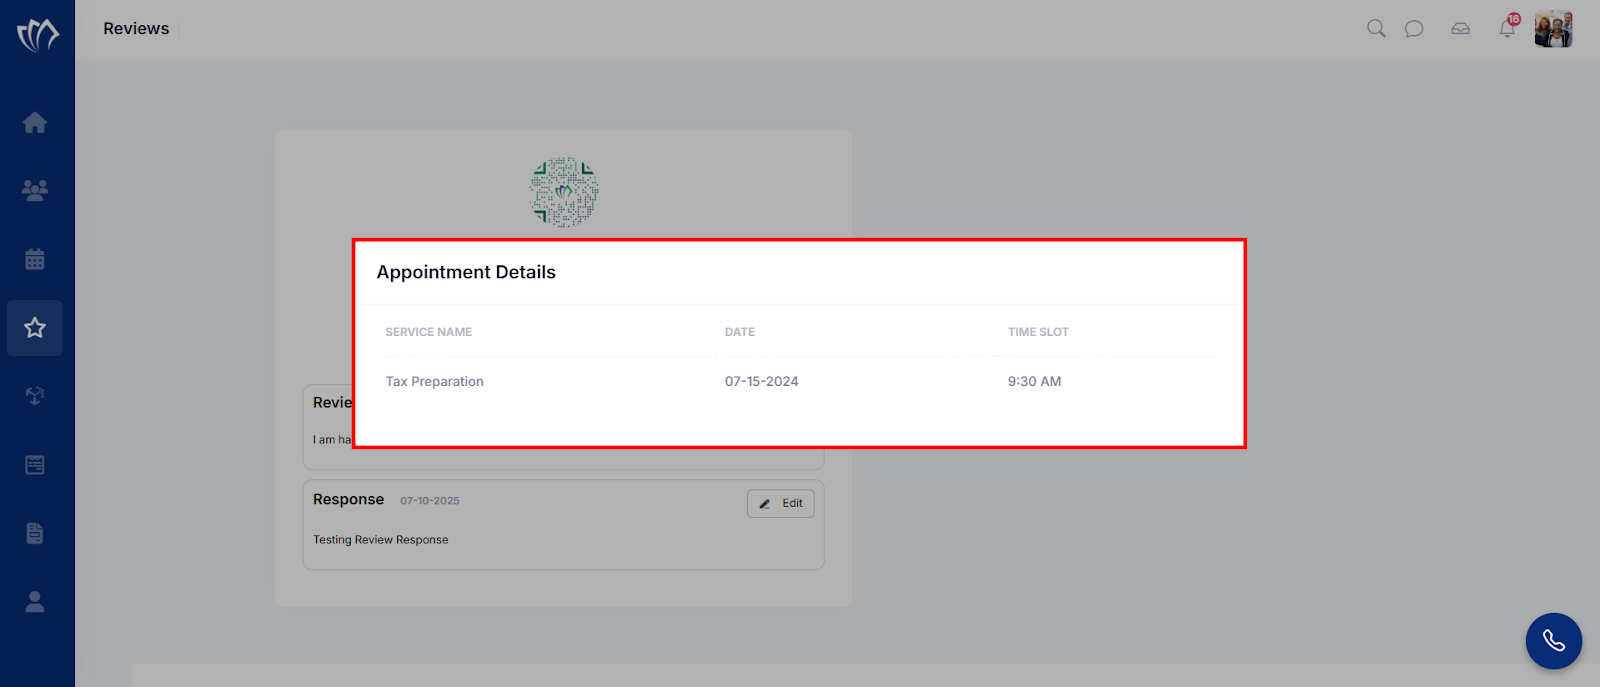Click the 'Response' heading text
The image size is (1600, 687).
click(x=348, y=499)
